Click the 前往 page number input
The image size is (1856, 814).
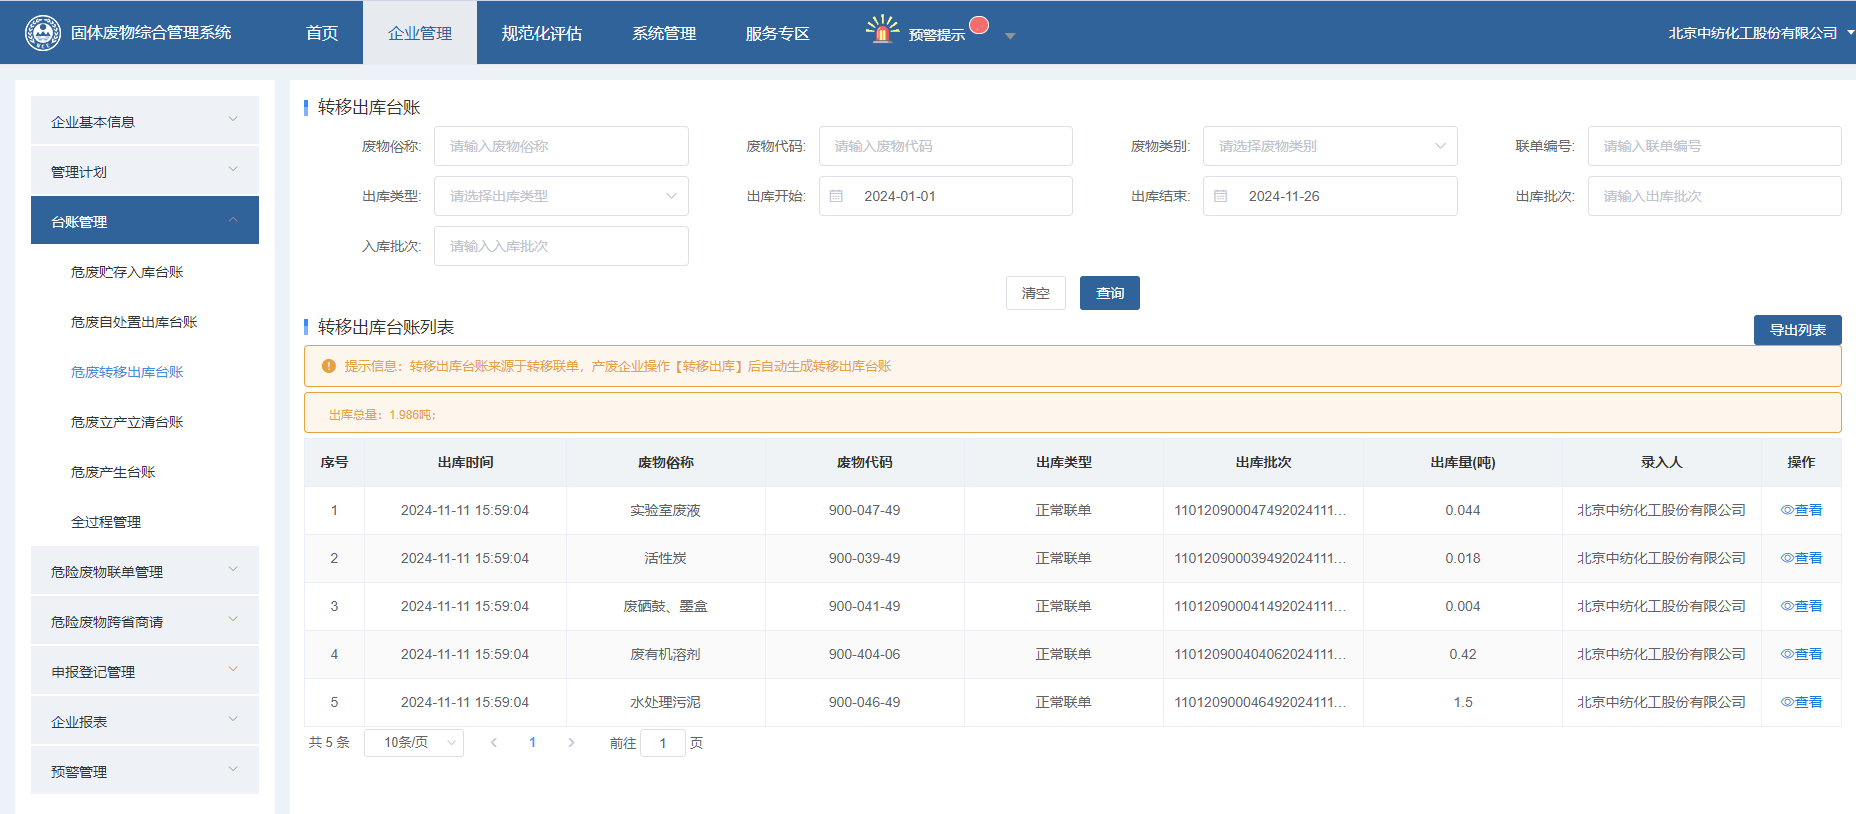662,743
